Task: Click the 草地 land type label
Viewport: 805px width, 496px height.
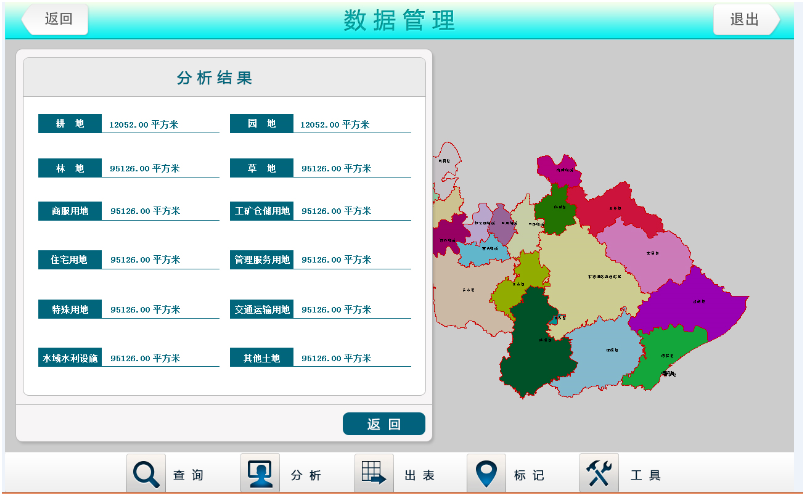Action: 261,168
